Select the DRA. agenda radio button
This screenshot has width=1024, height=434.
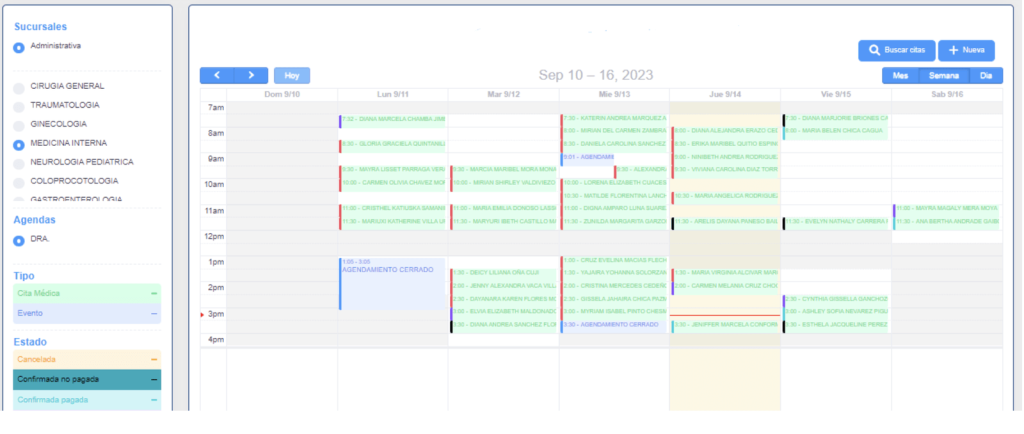click(19, 241)
